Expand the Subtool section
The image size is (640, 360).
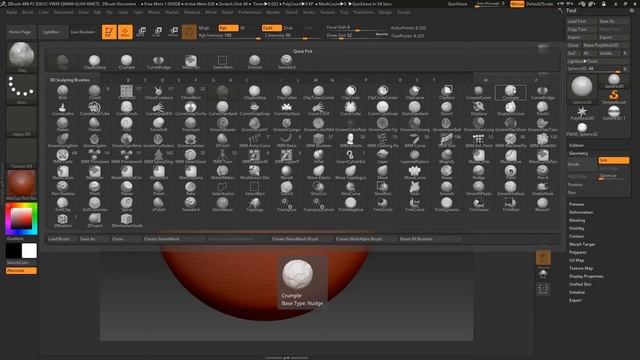click(x=576, y=145)
